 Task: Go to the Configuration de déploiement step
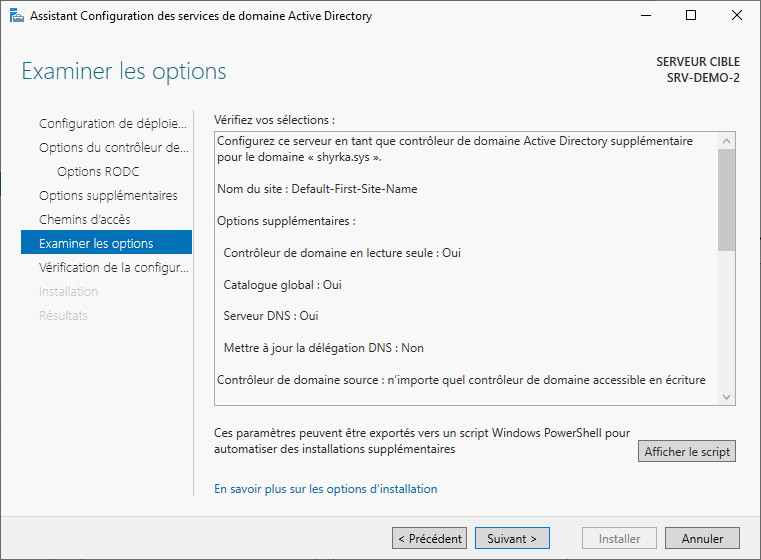[112, 124]
